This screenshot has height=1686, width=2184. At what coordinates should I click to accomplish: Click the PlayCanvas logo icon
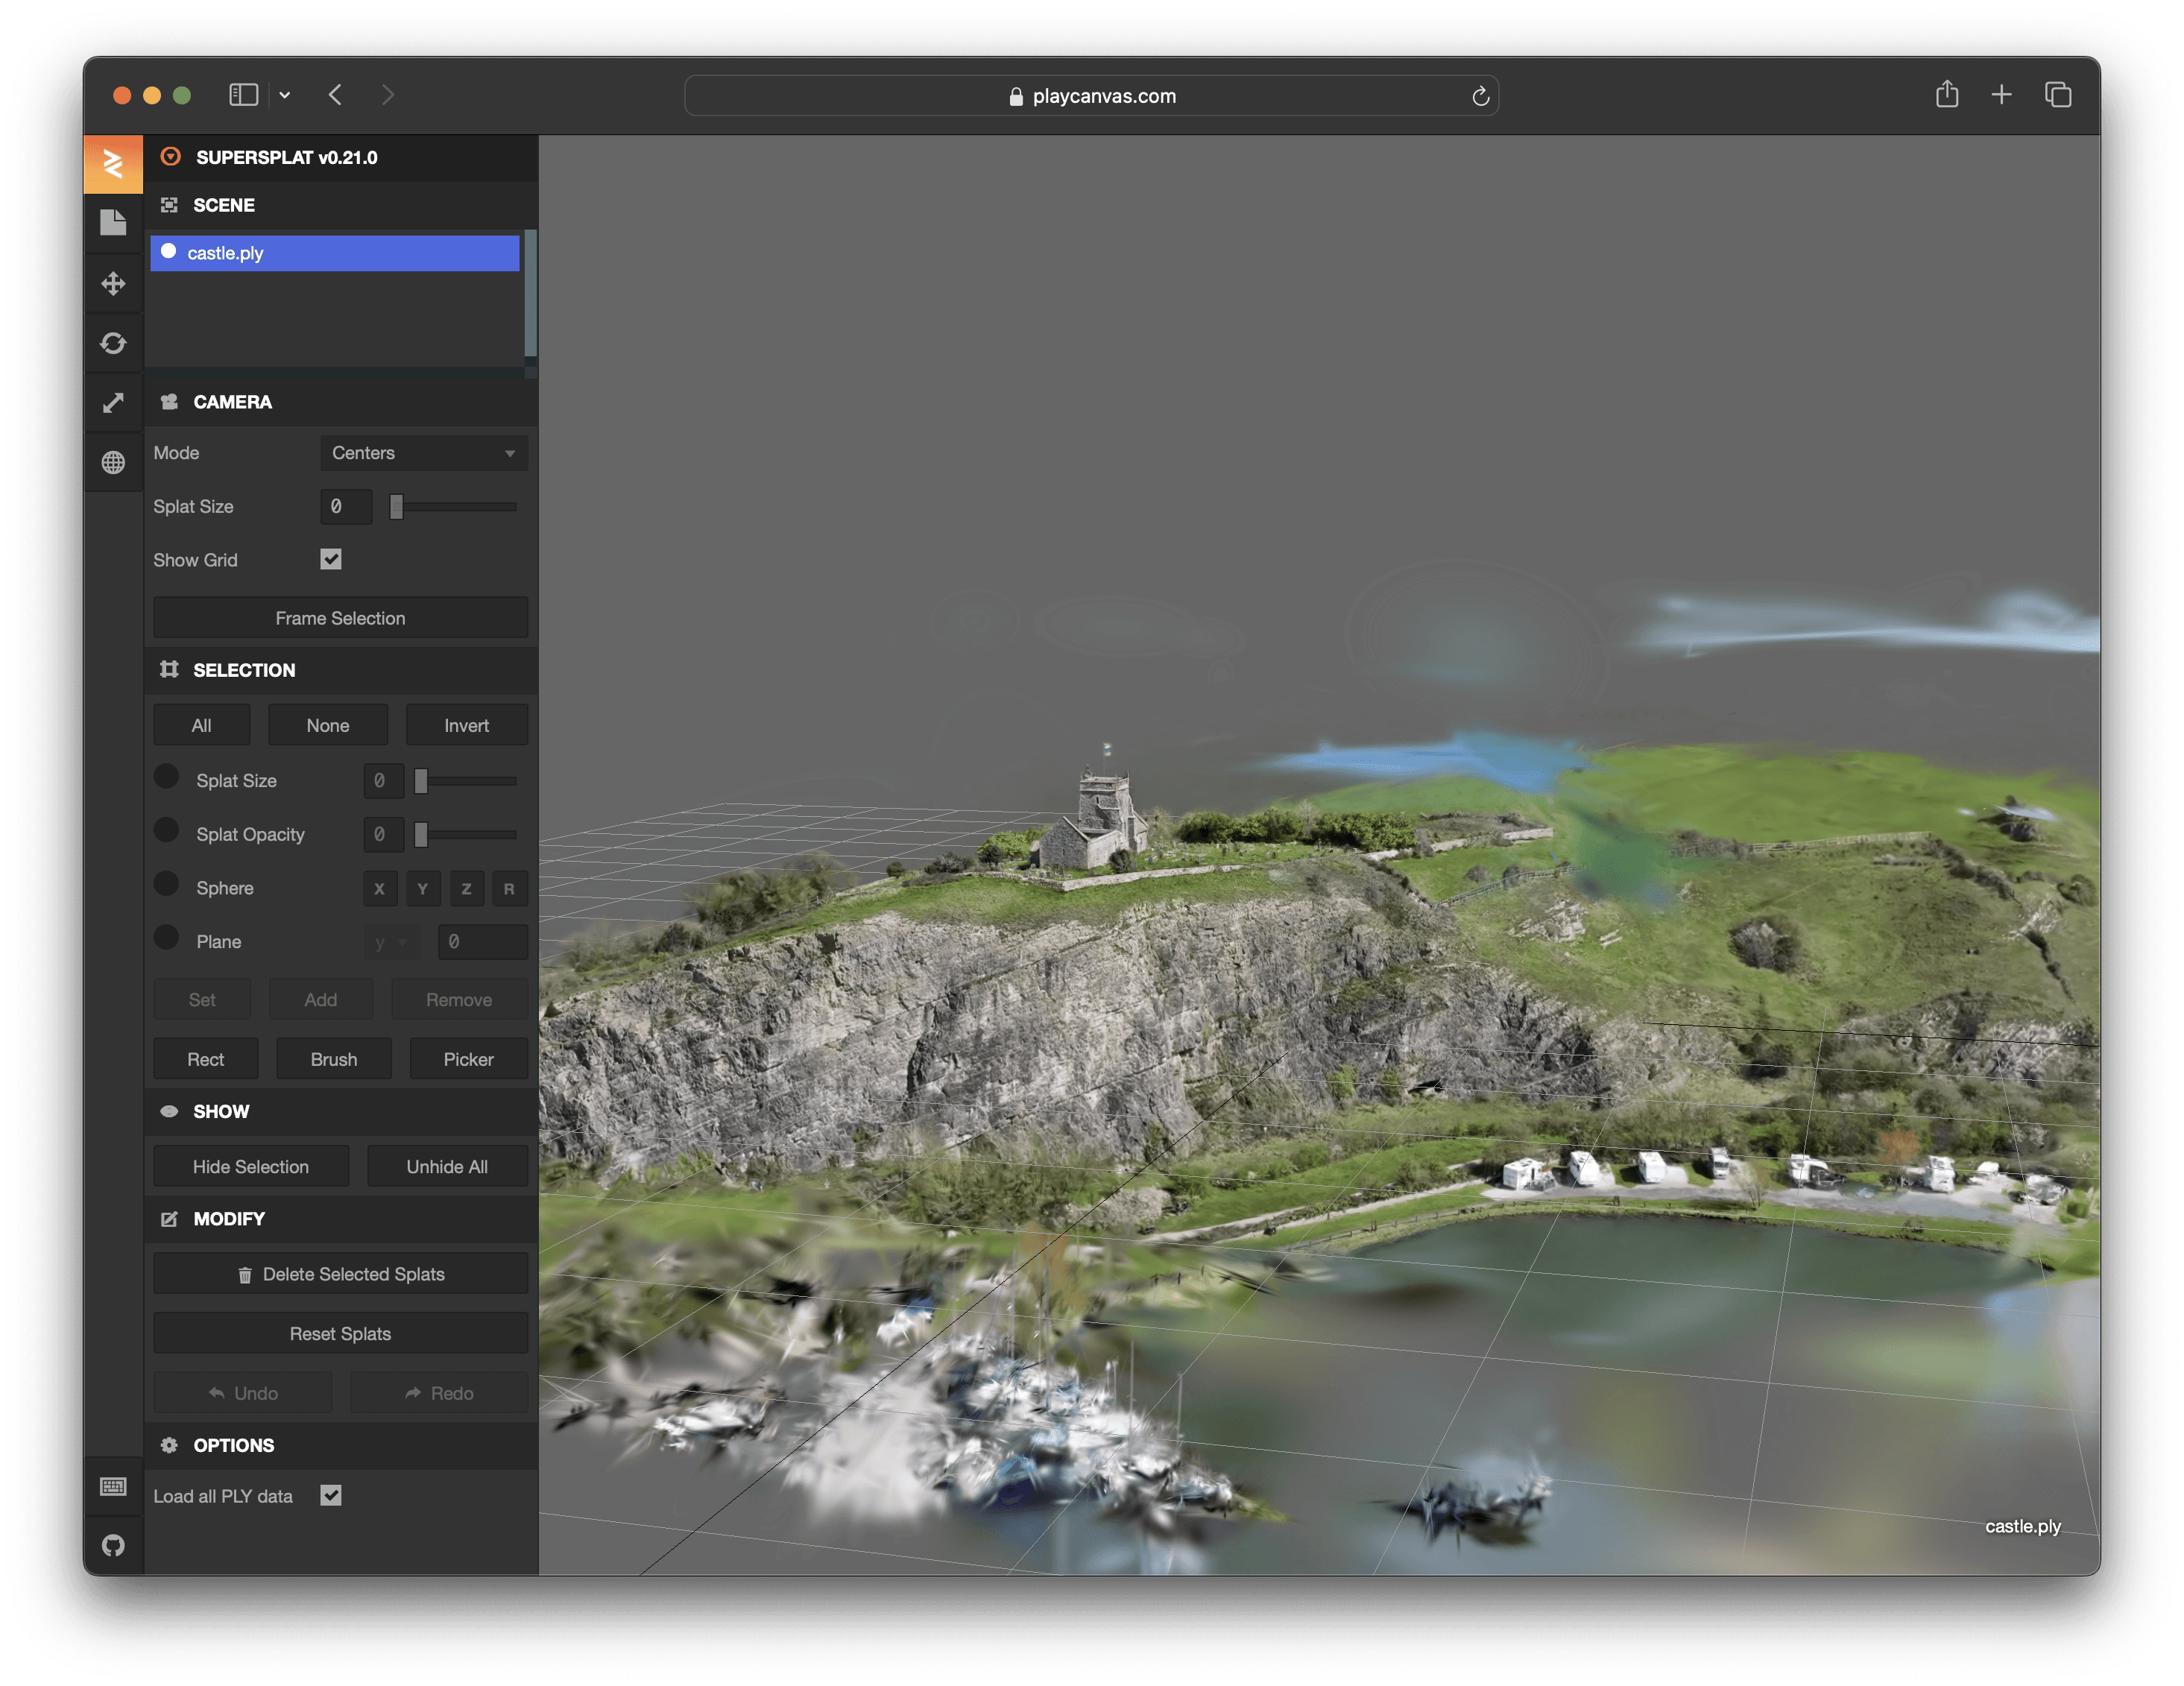(113, 163)
